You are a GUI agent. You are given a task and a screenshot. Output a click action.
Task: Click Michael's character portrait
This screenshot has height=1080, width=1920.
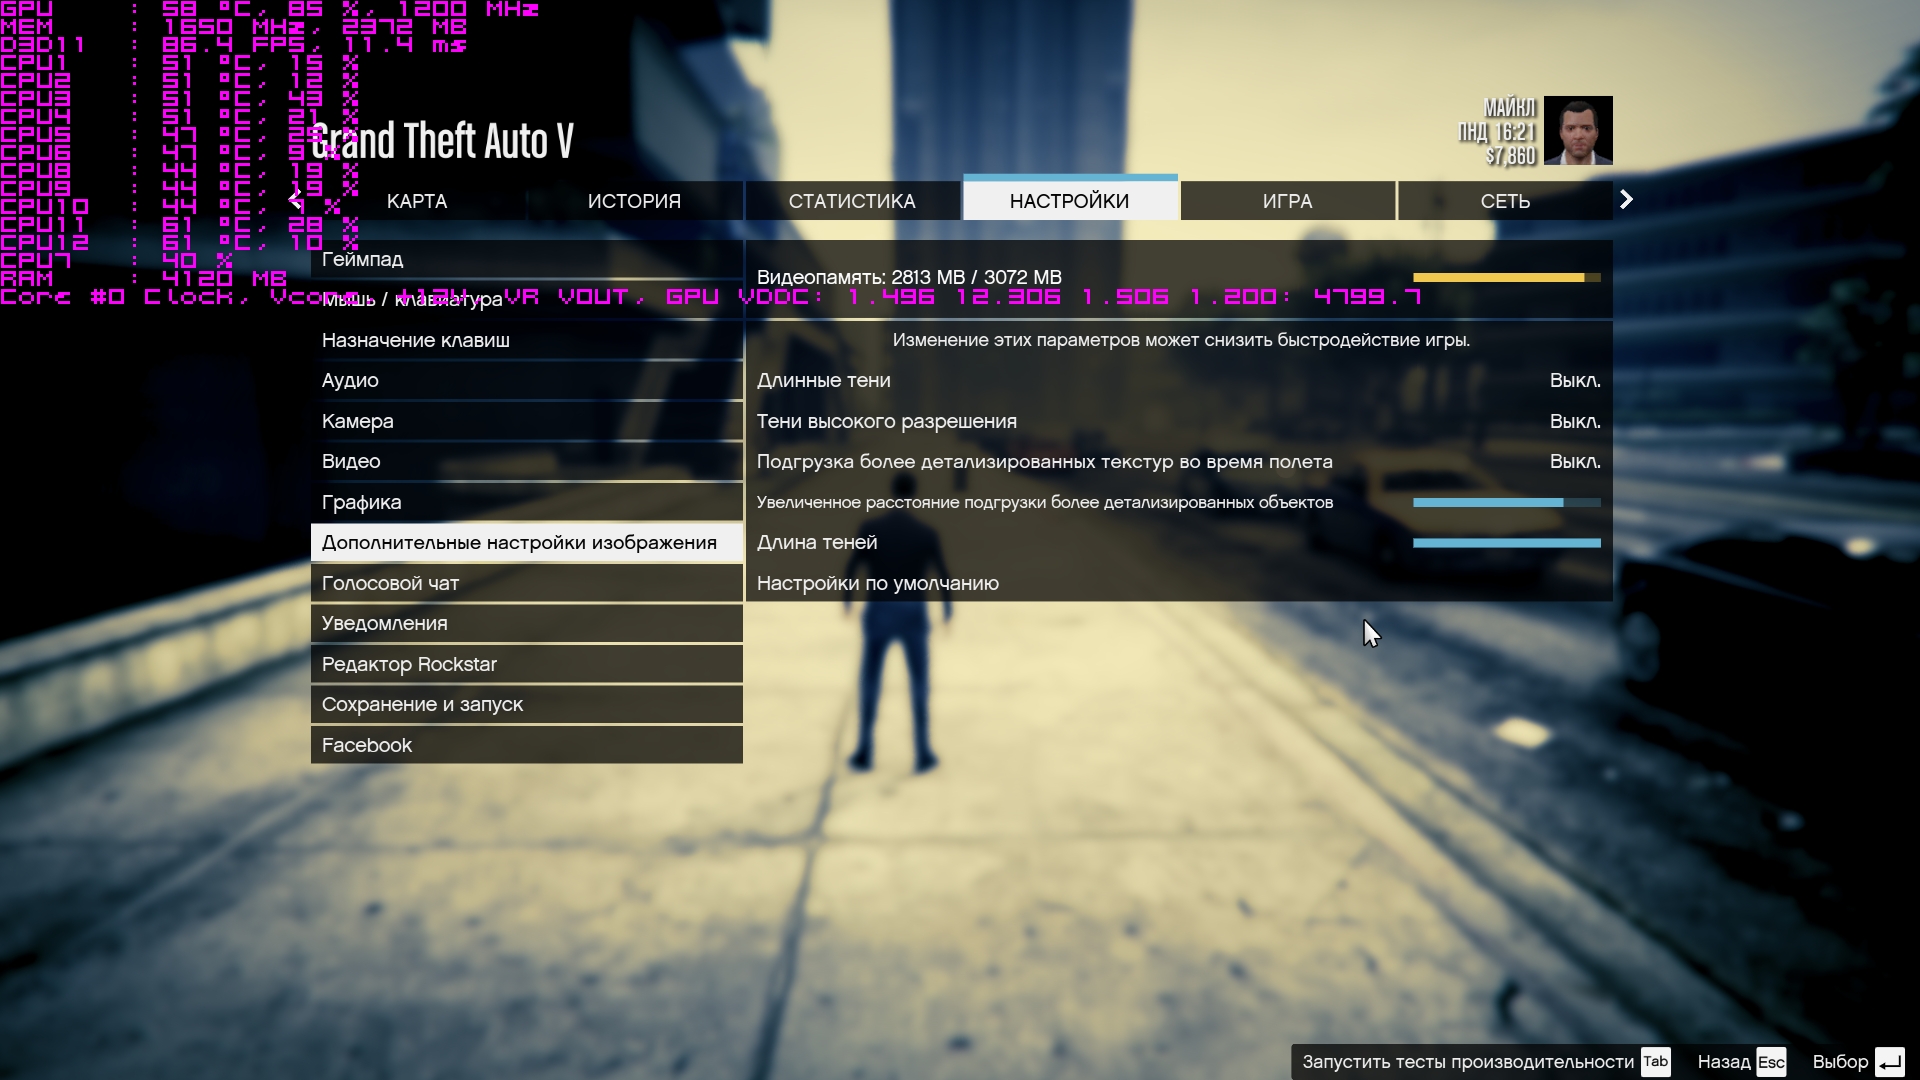(x=1578, y=130)
